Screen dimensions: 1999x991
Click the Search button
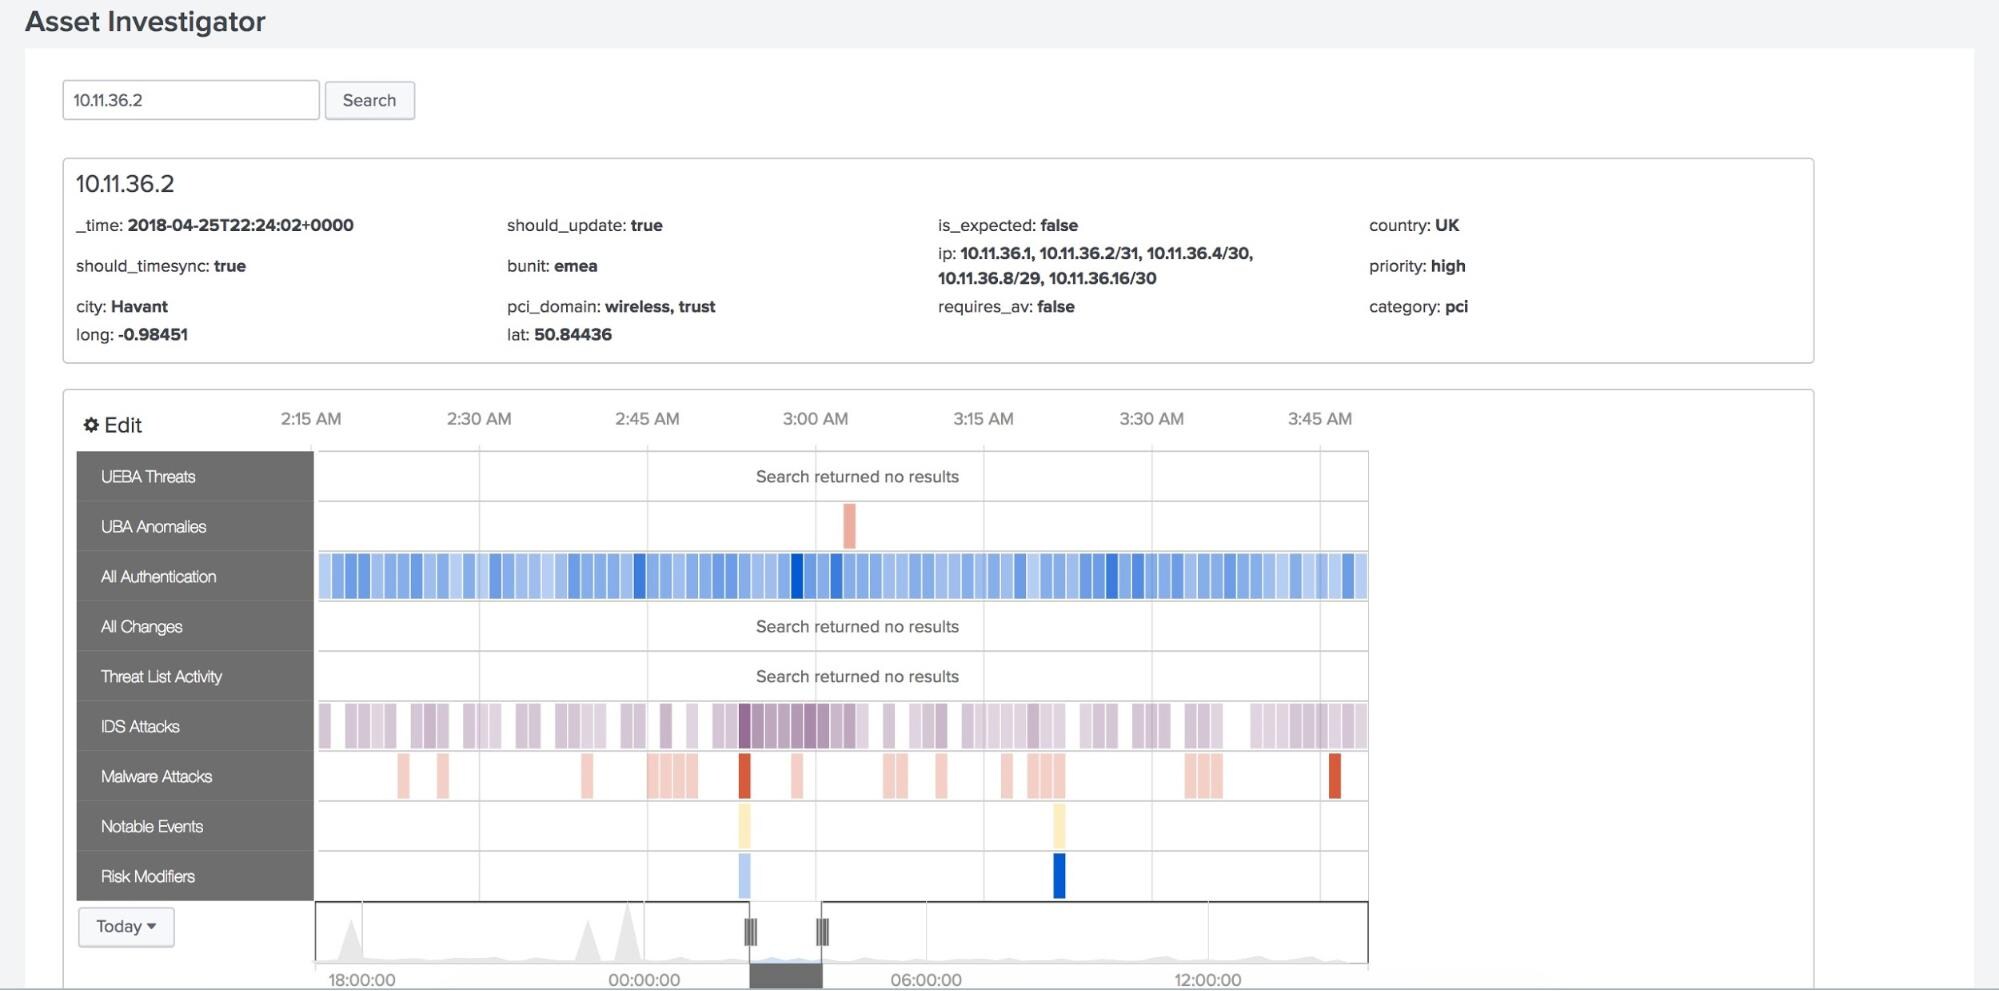coord(369,100)
